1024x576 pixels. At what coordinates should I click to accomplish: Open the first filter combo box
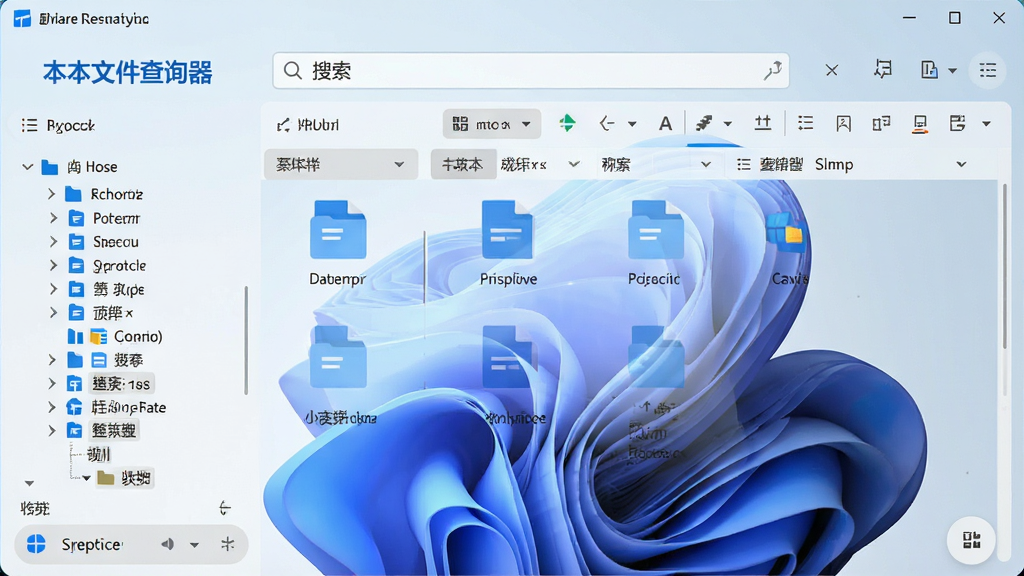coord(340,165)
